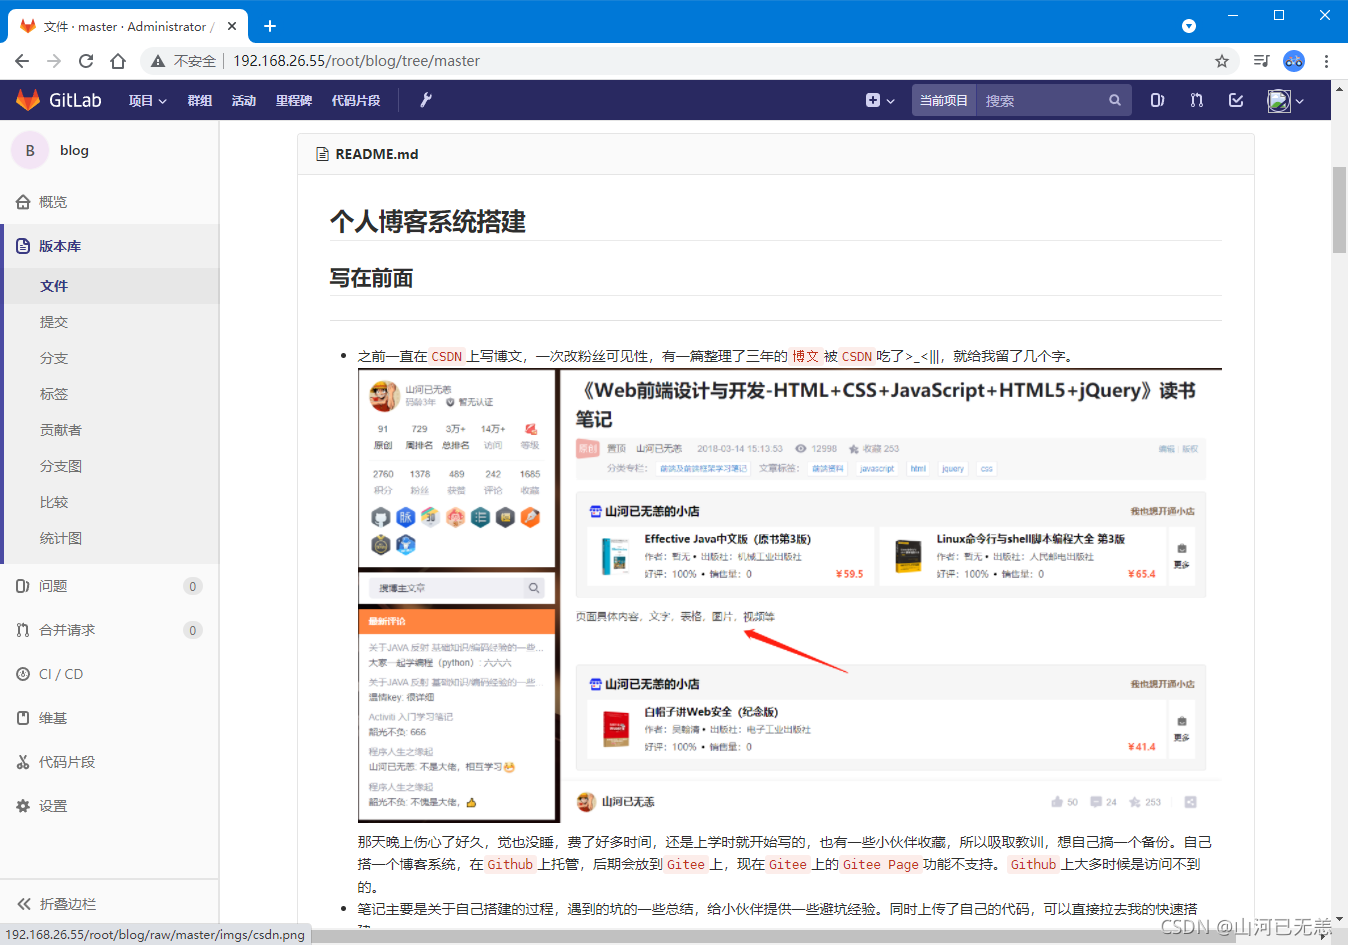
Task: Bookmark this page with star
Action: click(1222, 61)
